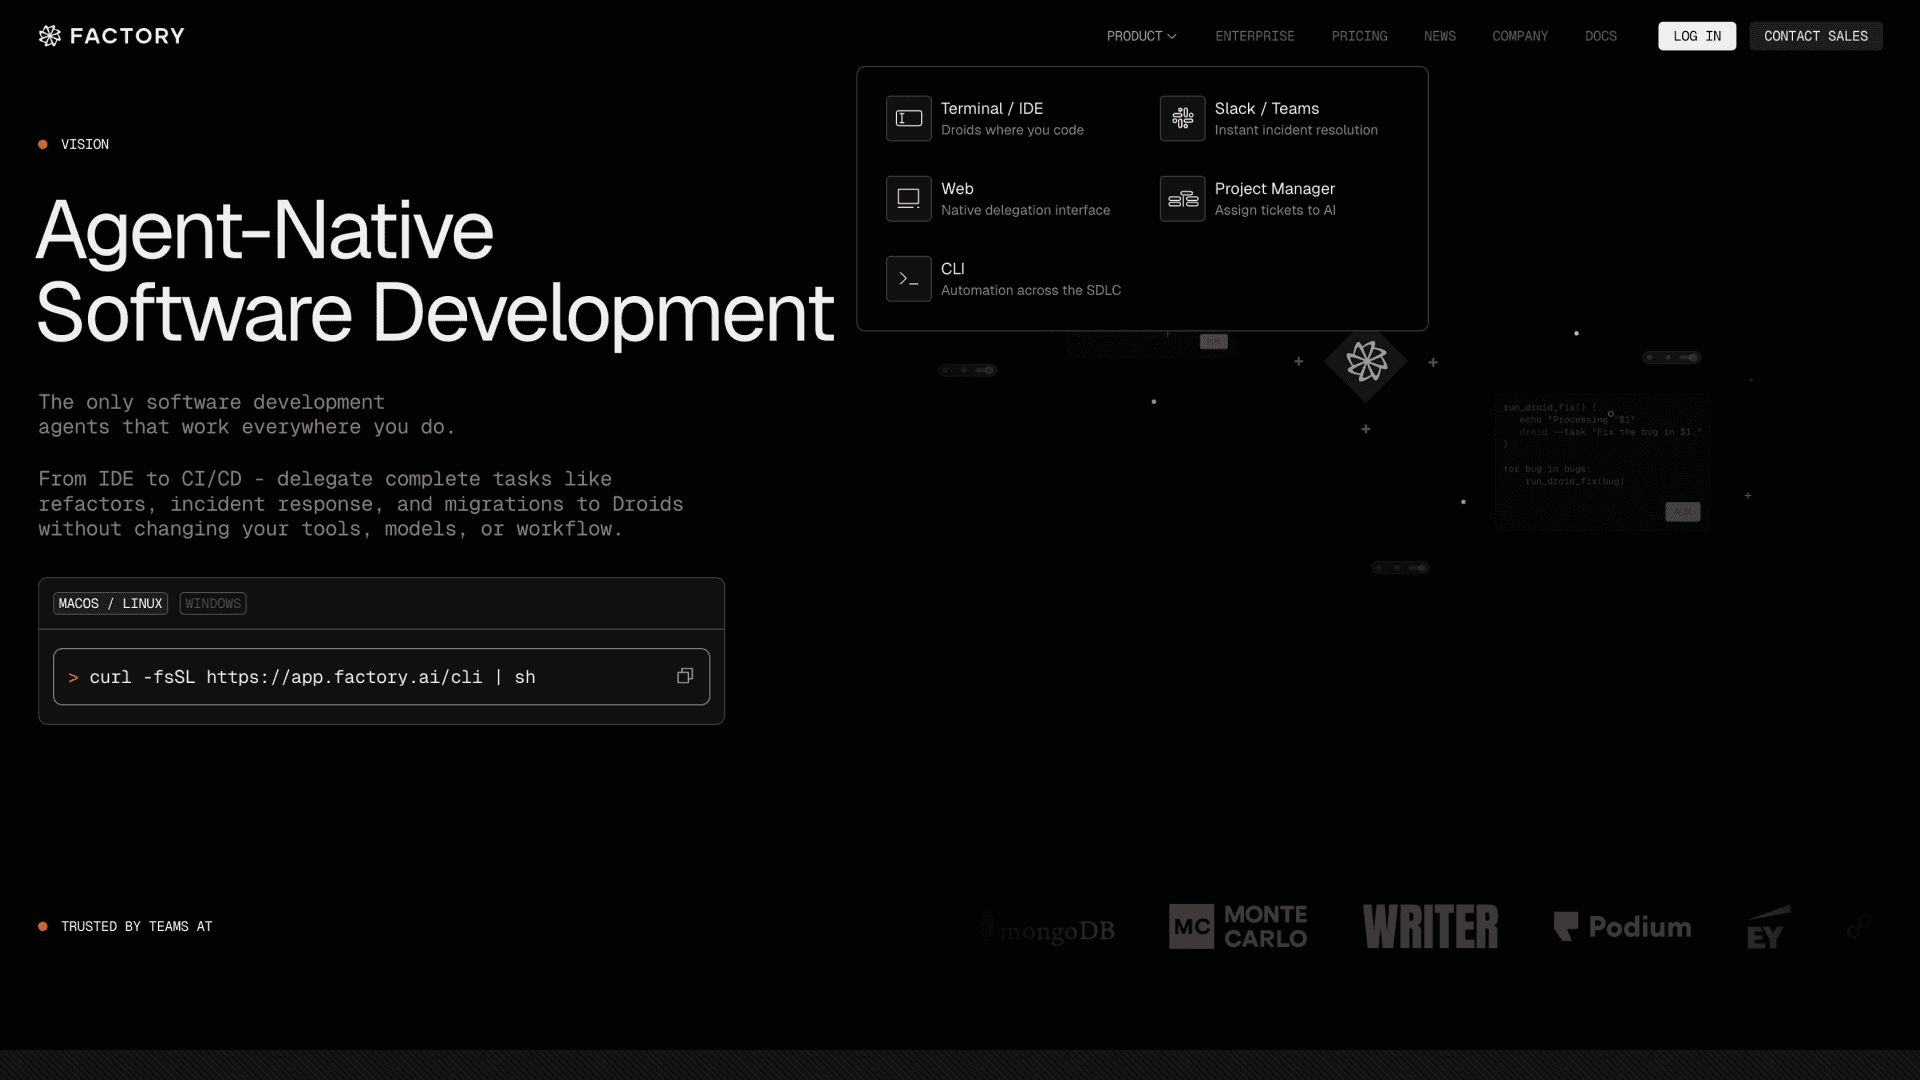This screenshot has height=1080, width=1920.
Task: Click the Log In button
Action: 1696,36
